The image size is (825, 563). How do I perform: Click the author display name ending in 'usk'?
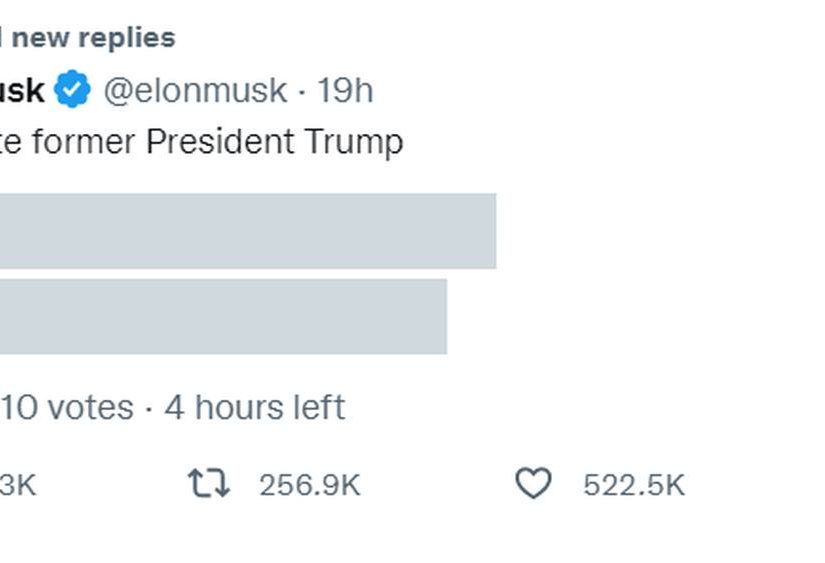pyautogui.click(x=22, y=90)
